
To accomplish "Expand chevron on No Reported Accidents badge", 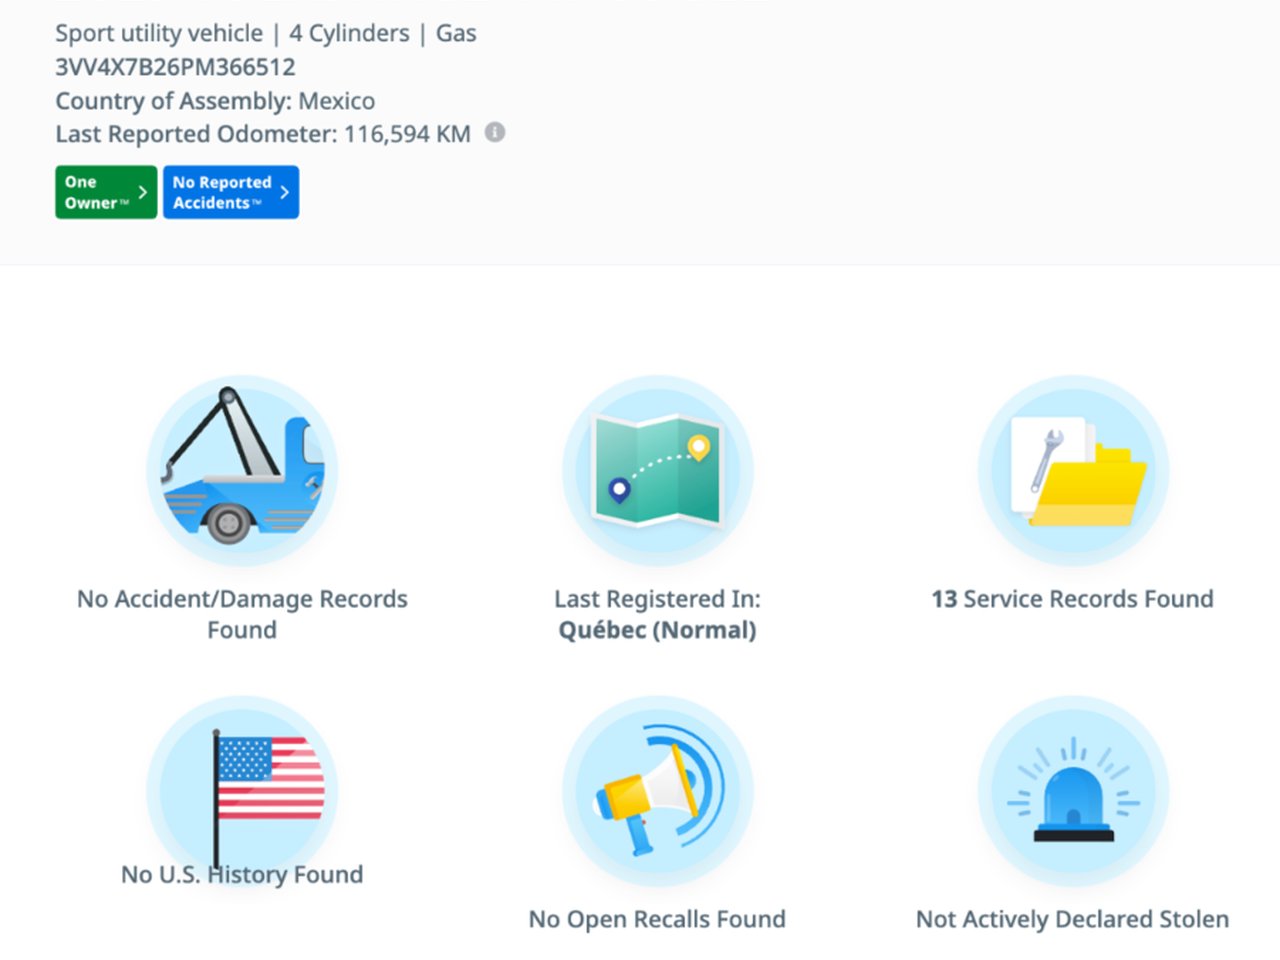I will (x=284, y=192).
